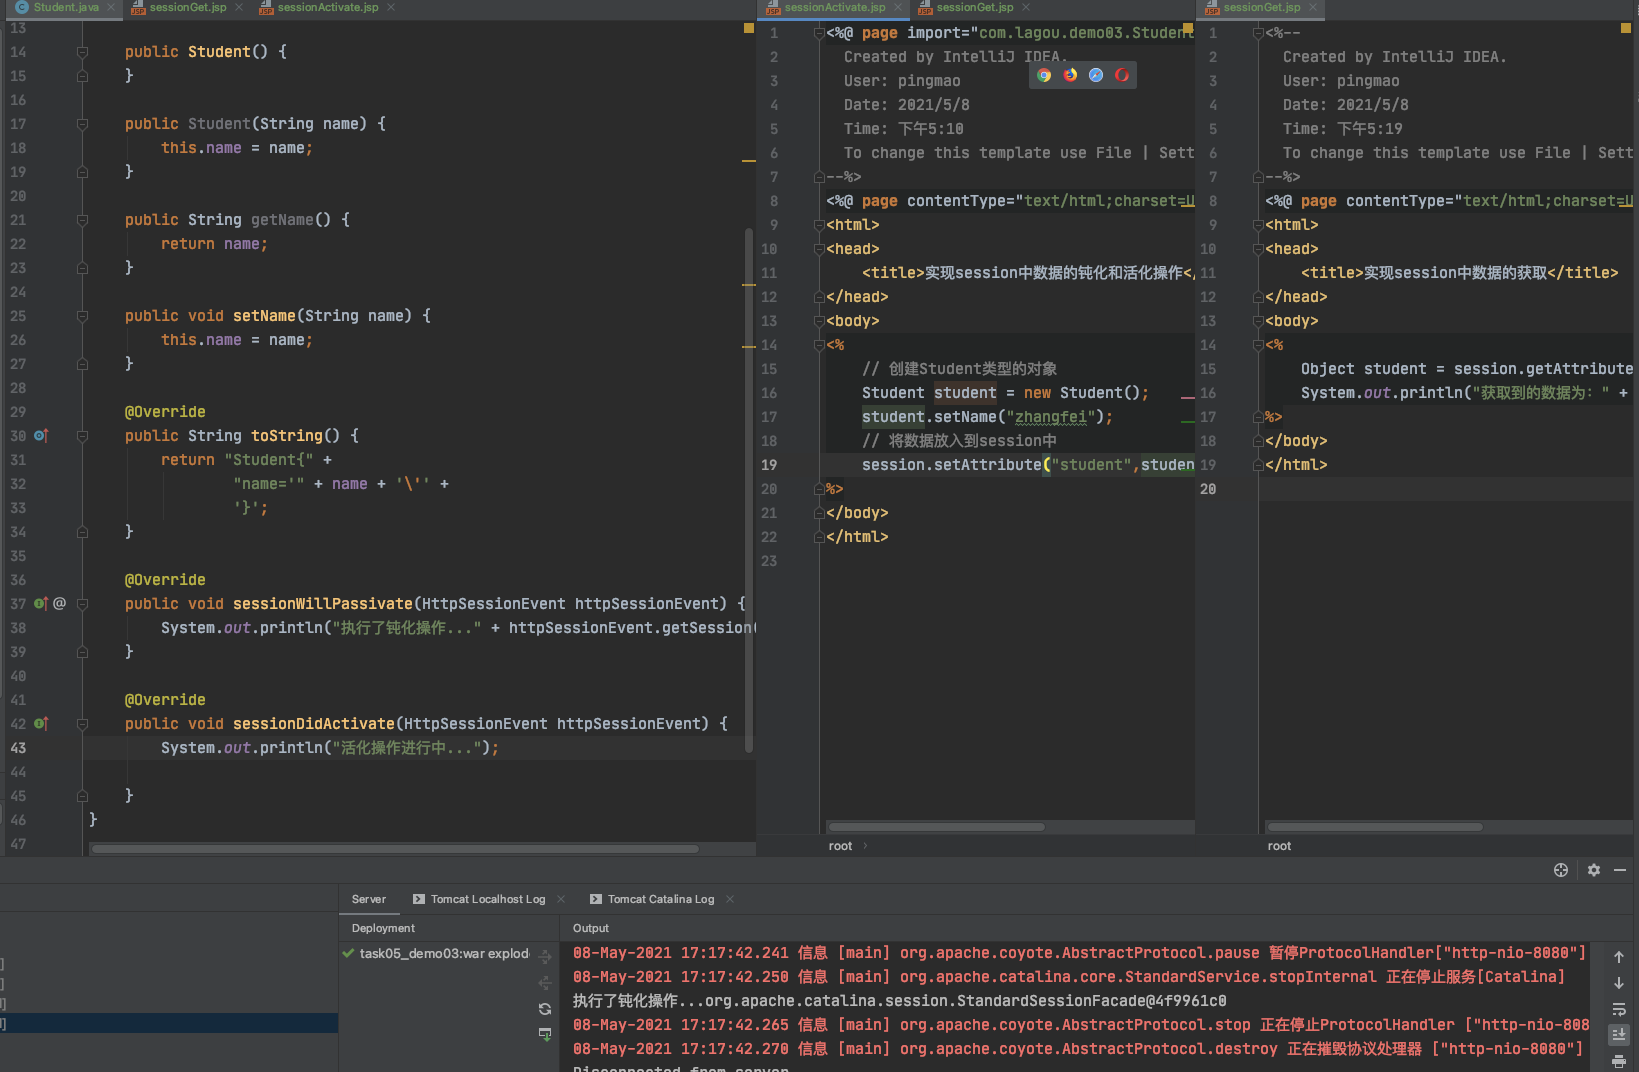
Task: Select task05_demo03:war exploded deployment
Action: coord(436,953)
